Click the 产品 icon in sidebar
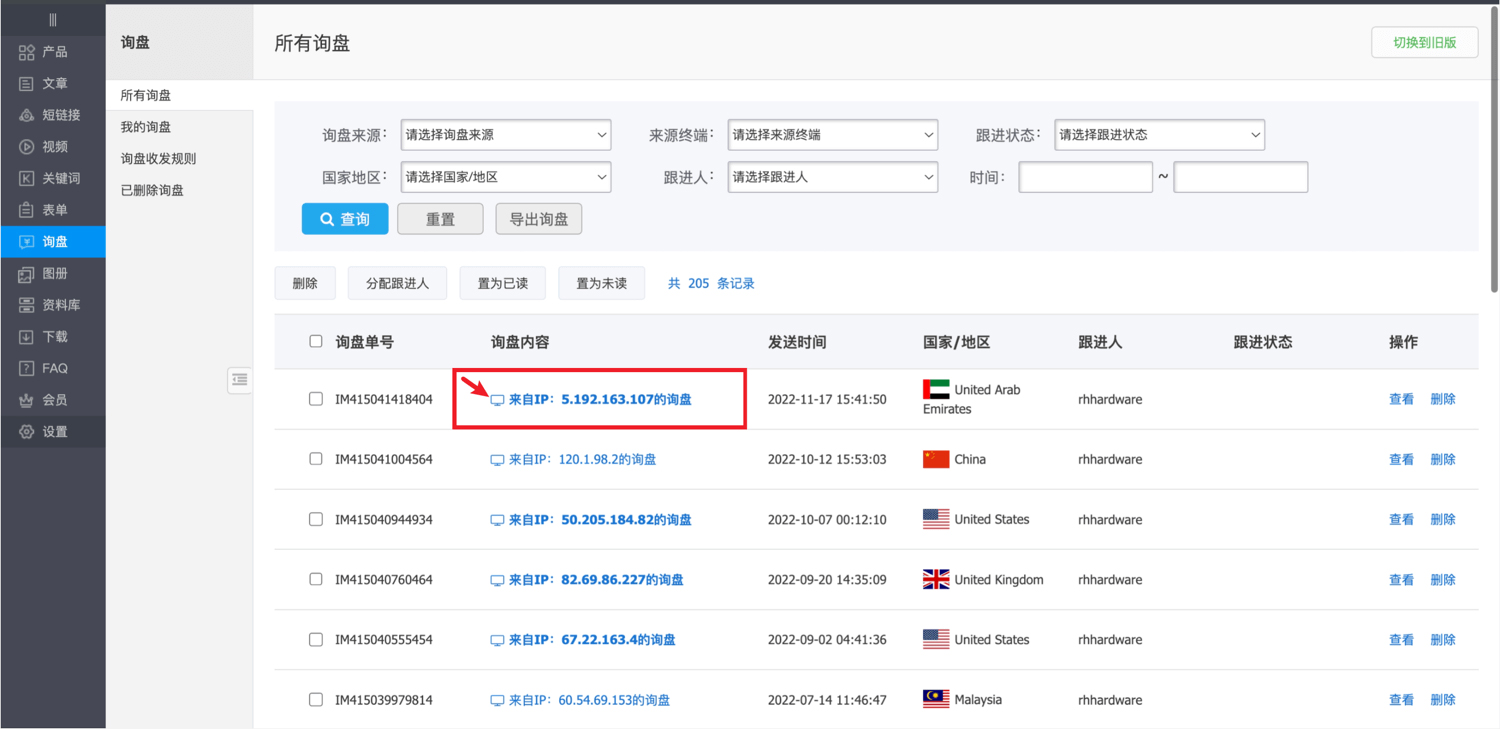This screenshot has height=729, width=1500. (x=27, y=52)
